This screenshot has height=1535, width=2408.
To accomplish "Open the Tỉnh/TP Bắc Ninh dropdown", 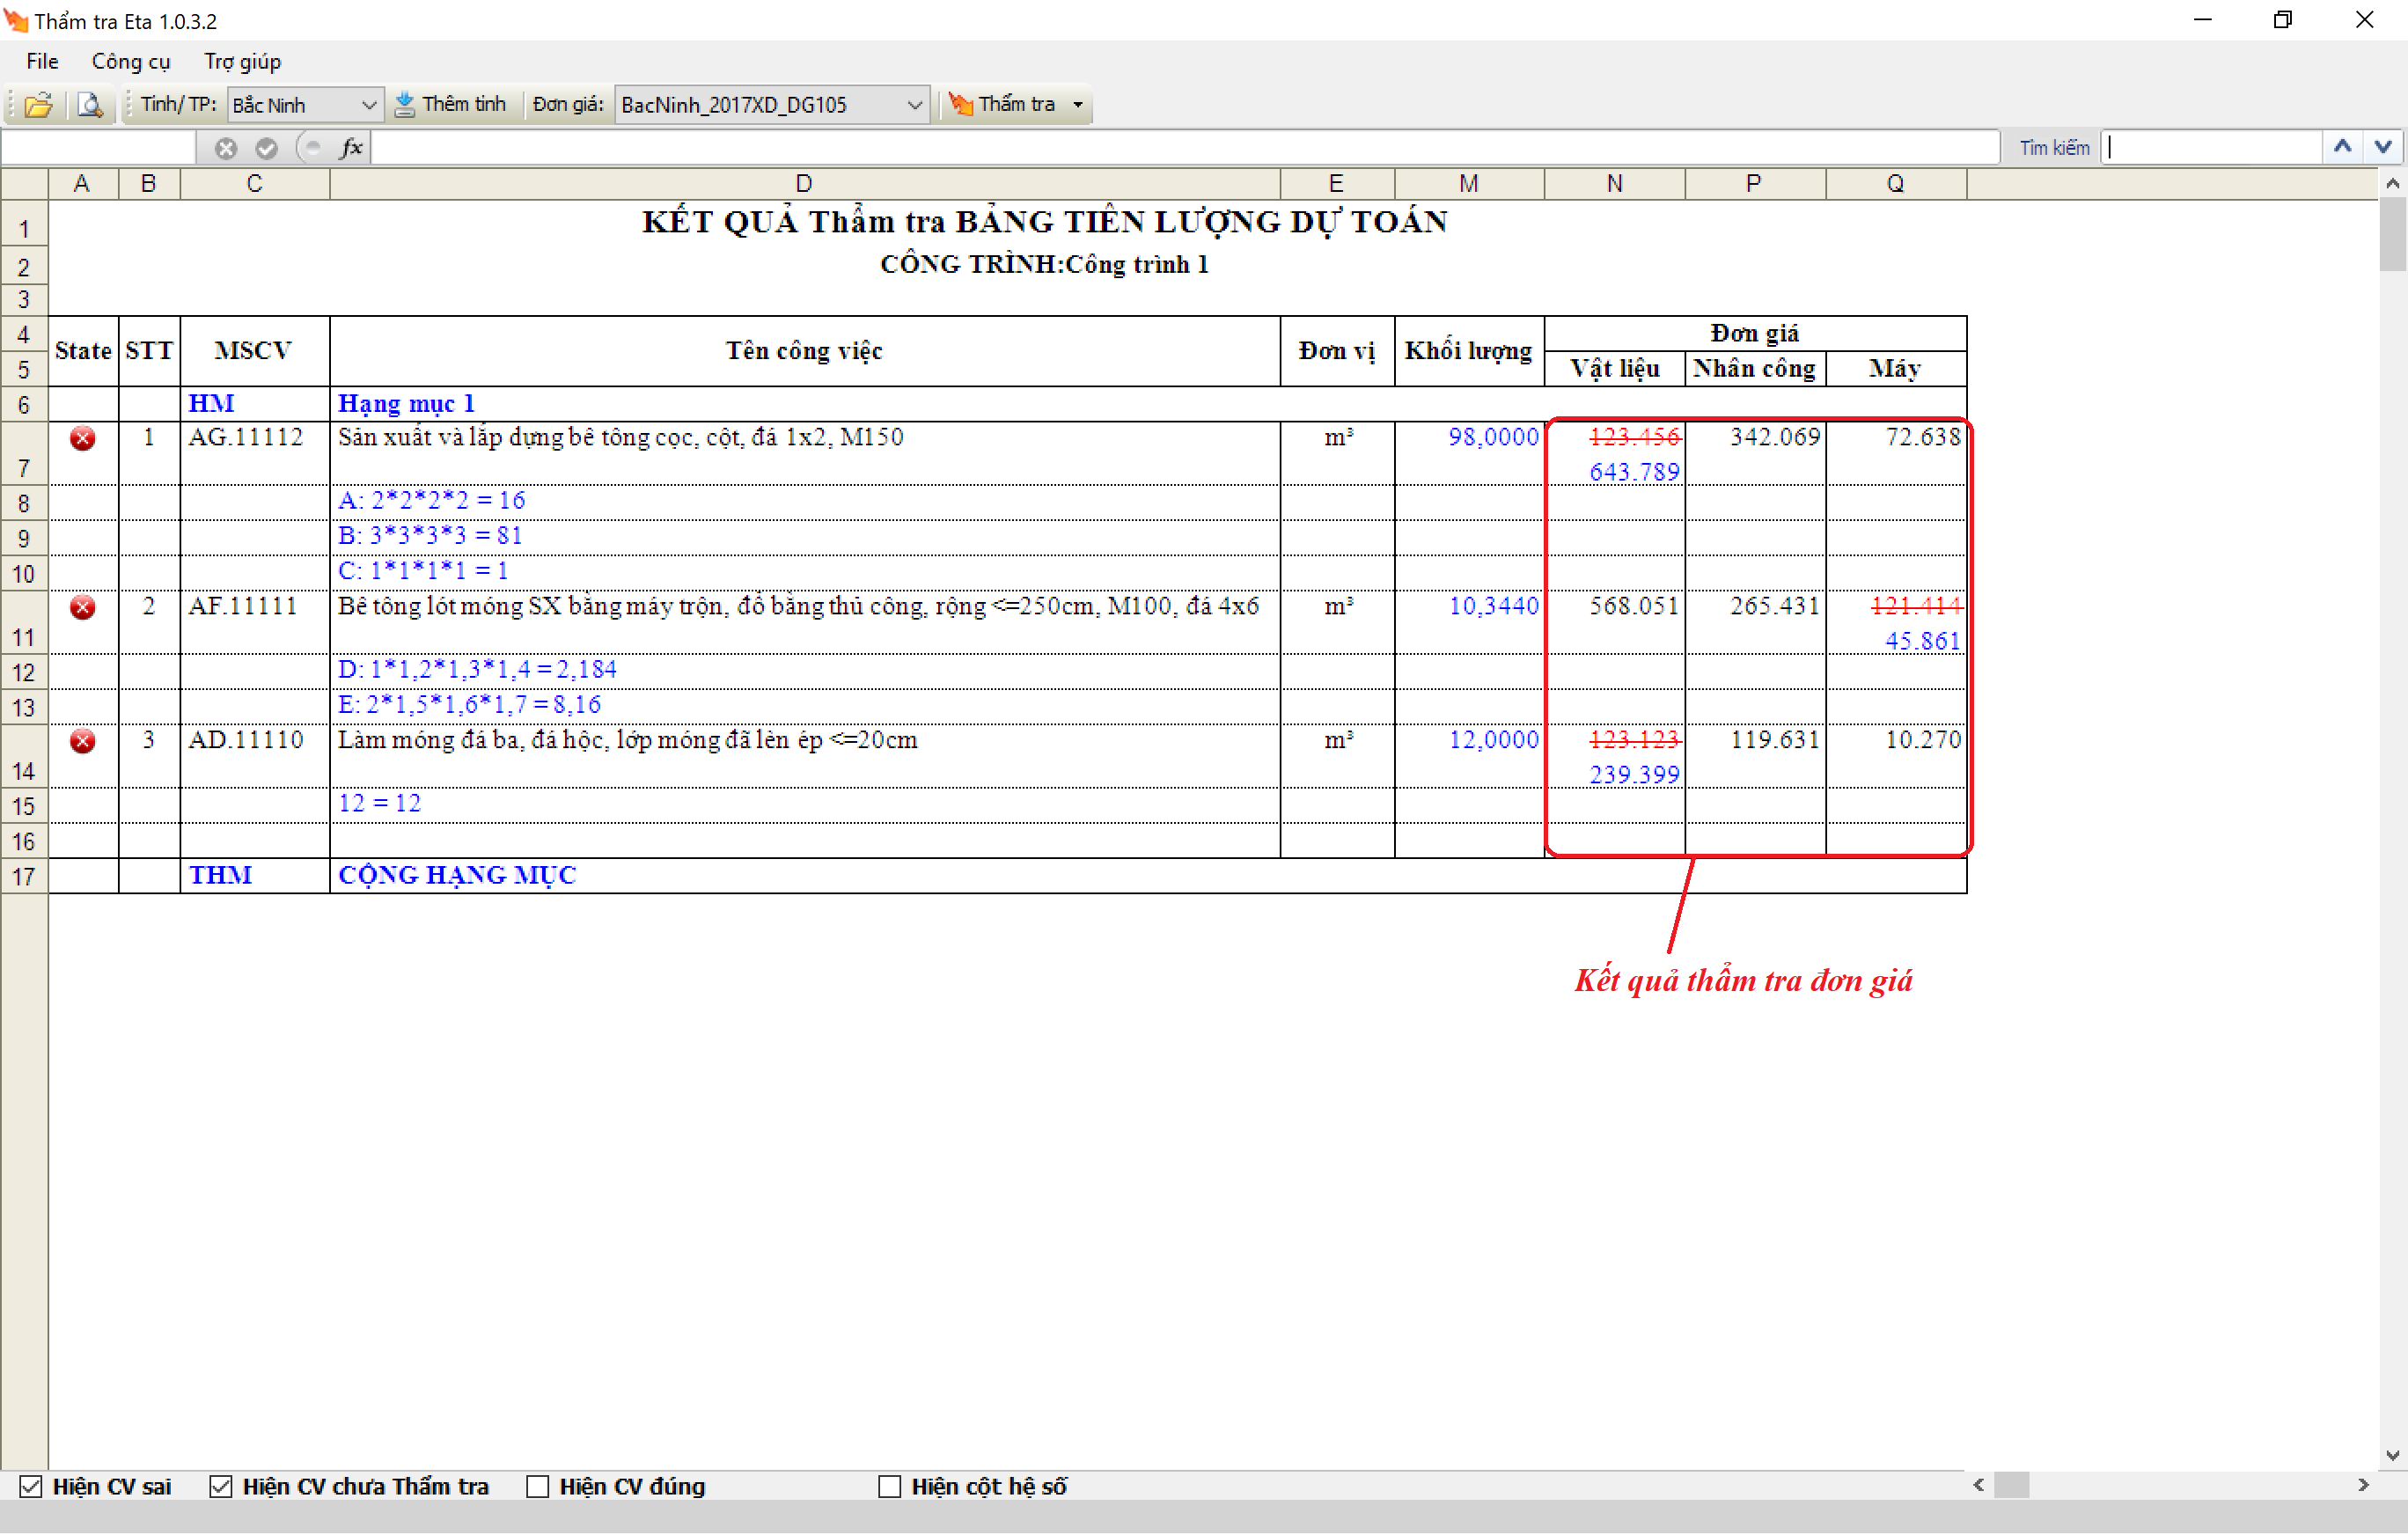I will pyautogui.click(x=368, y=105).
